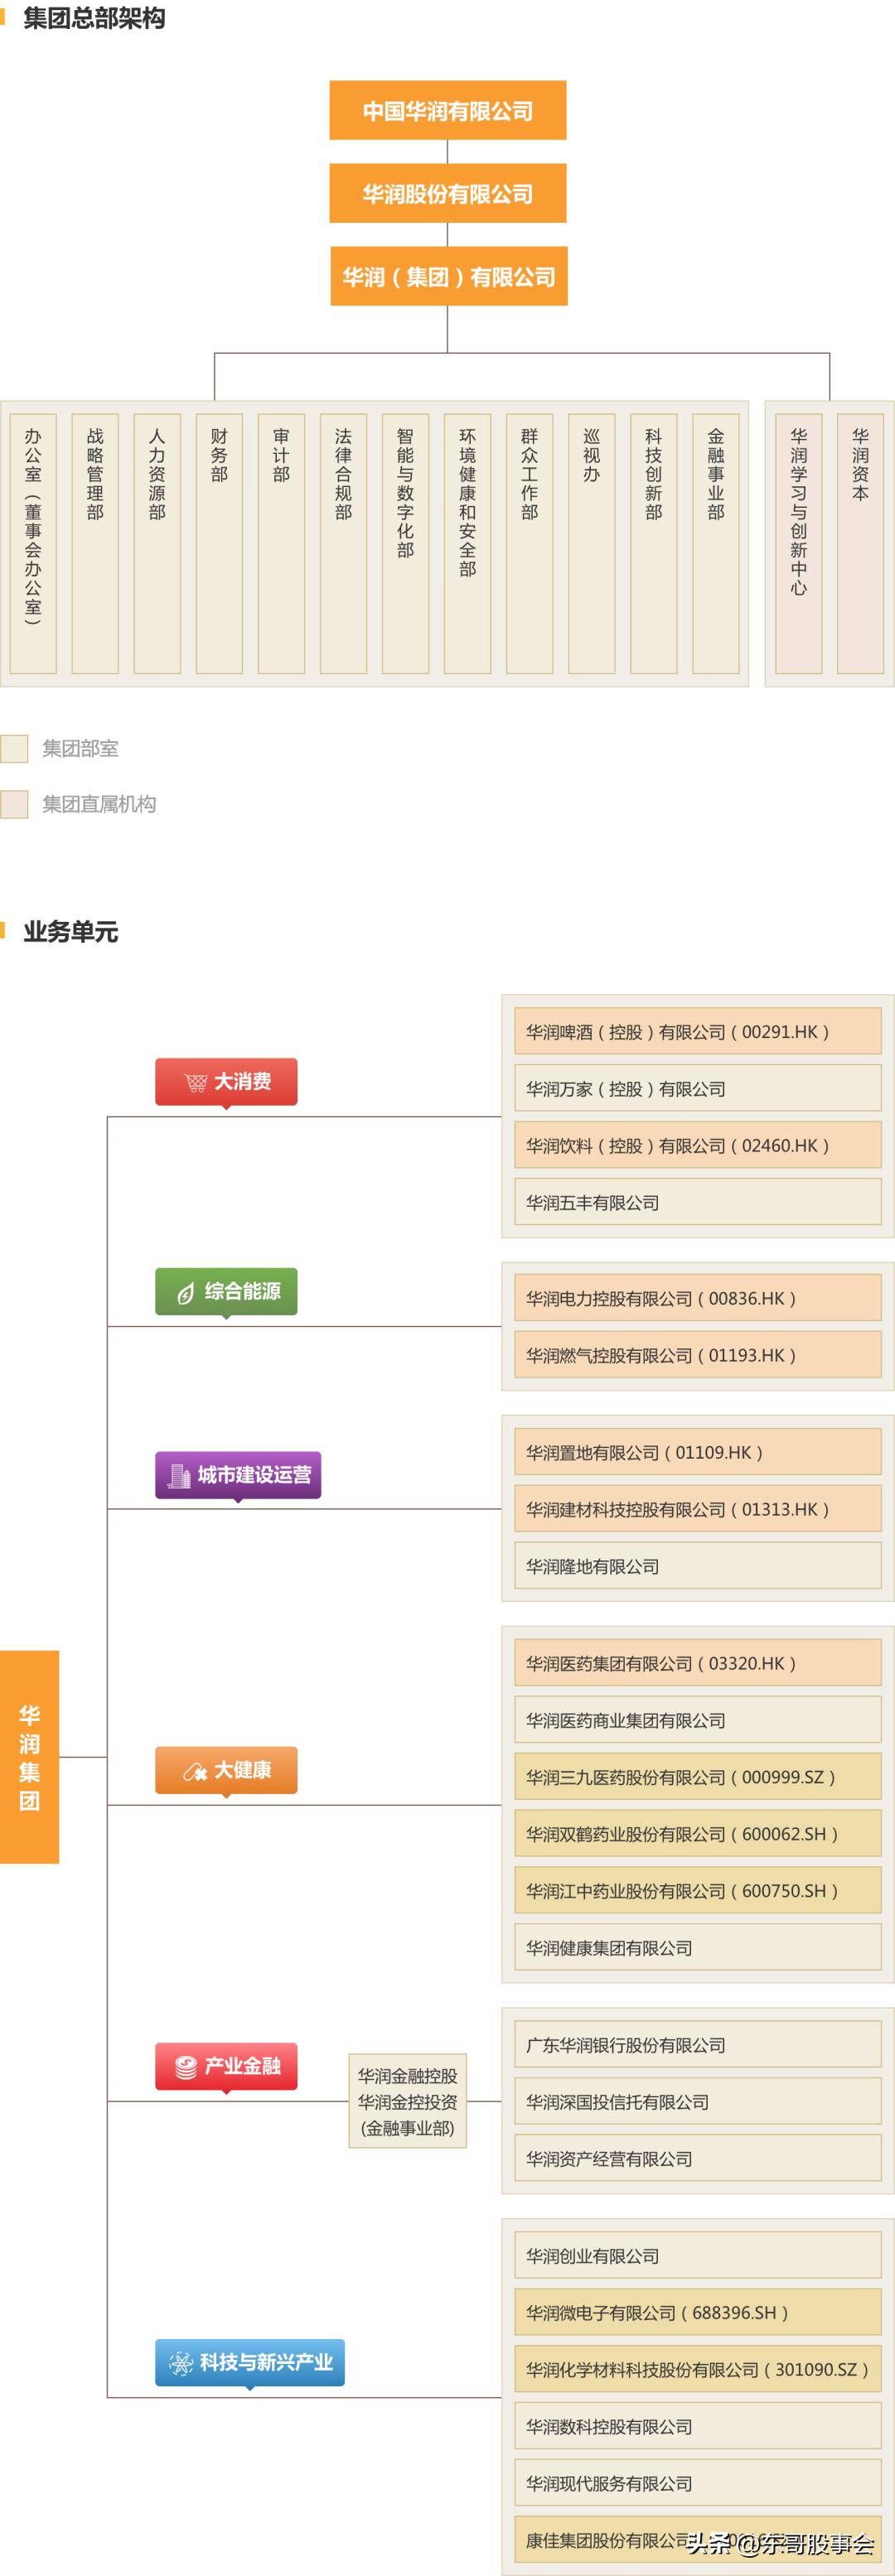
Task: Click the 群众工作部 department column
Action: point(529,544)
